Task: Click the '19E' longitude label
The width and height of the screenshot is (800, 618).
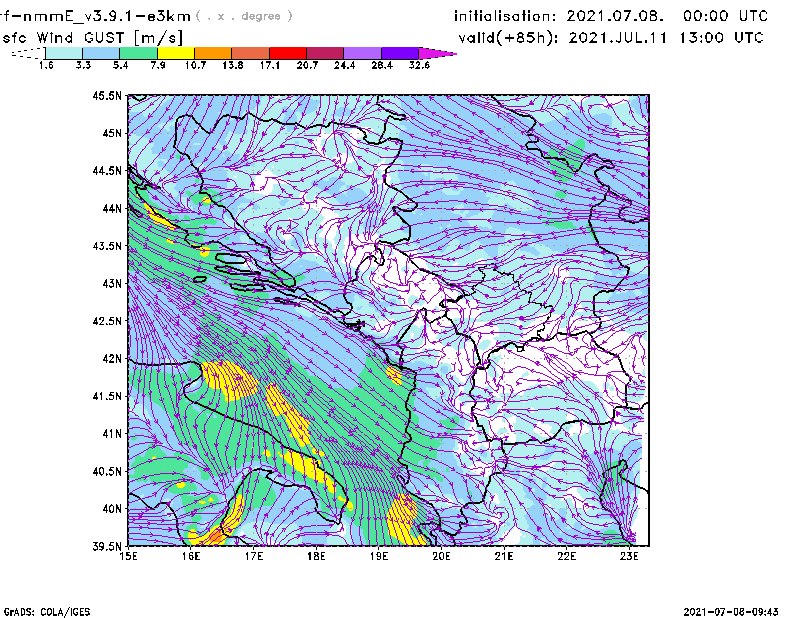Action: click(379, 556)
